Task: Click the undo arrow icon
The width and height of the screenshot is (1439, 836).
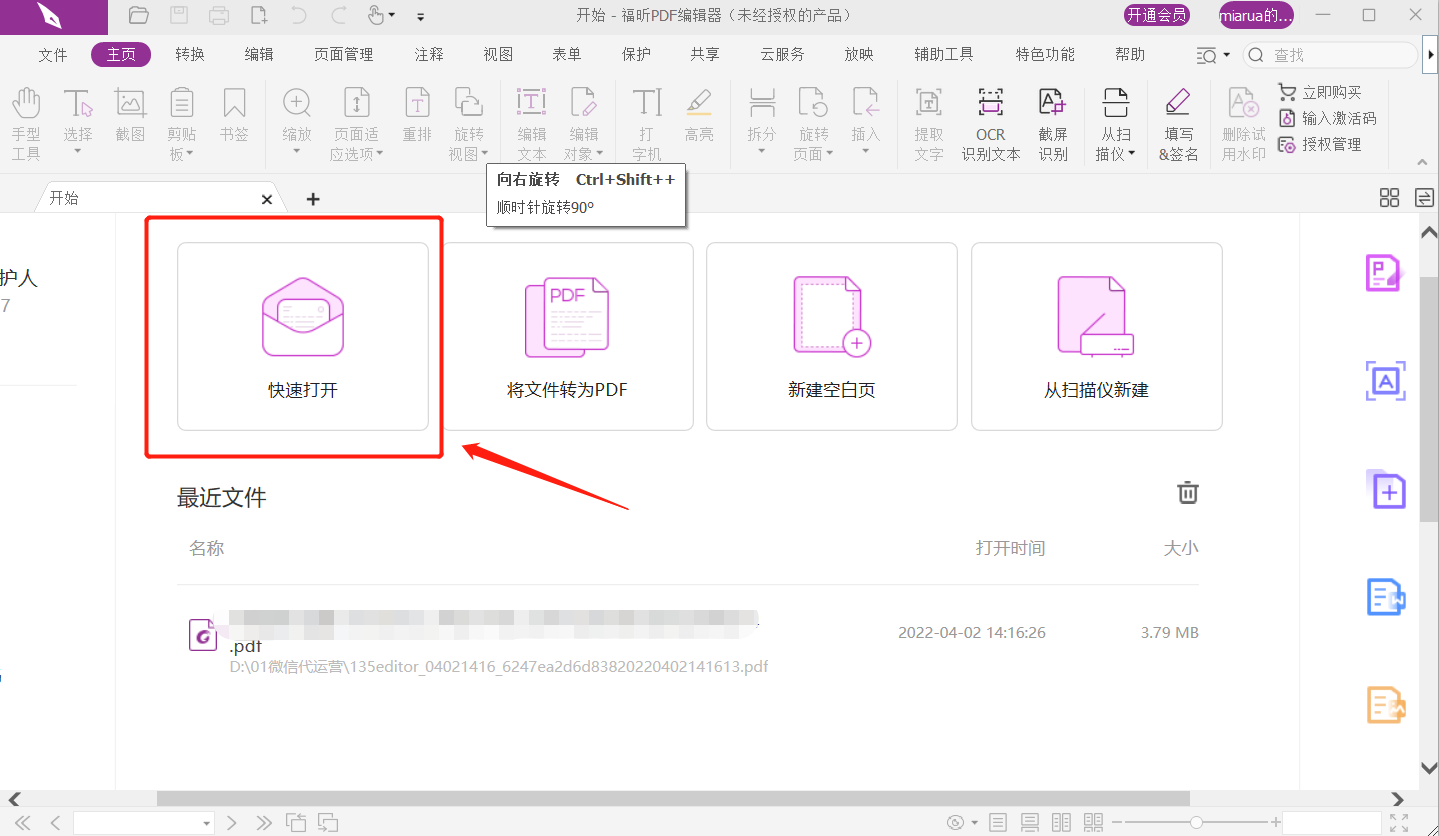Action: 299,15
